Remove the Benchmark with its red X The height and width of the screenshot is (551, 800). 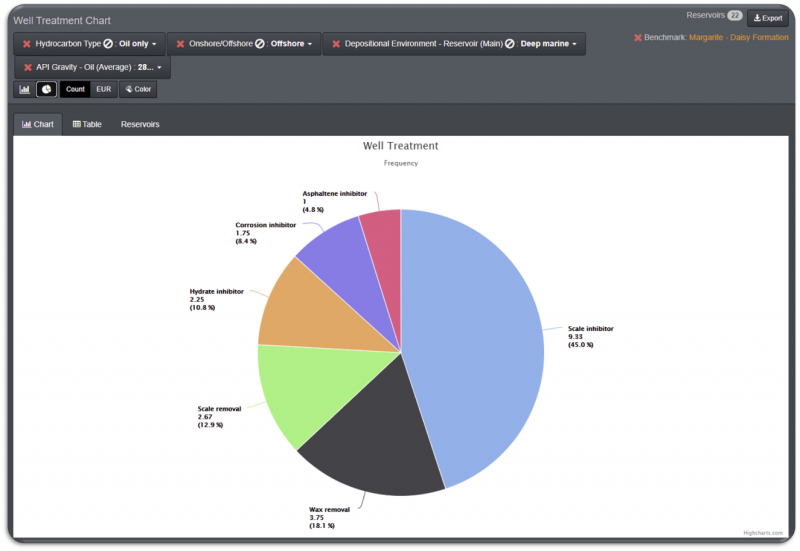click(x=638, y=38)
